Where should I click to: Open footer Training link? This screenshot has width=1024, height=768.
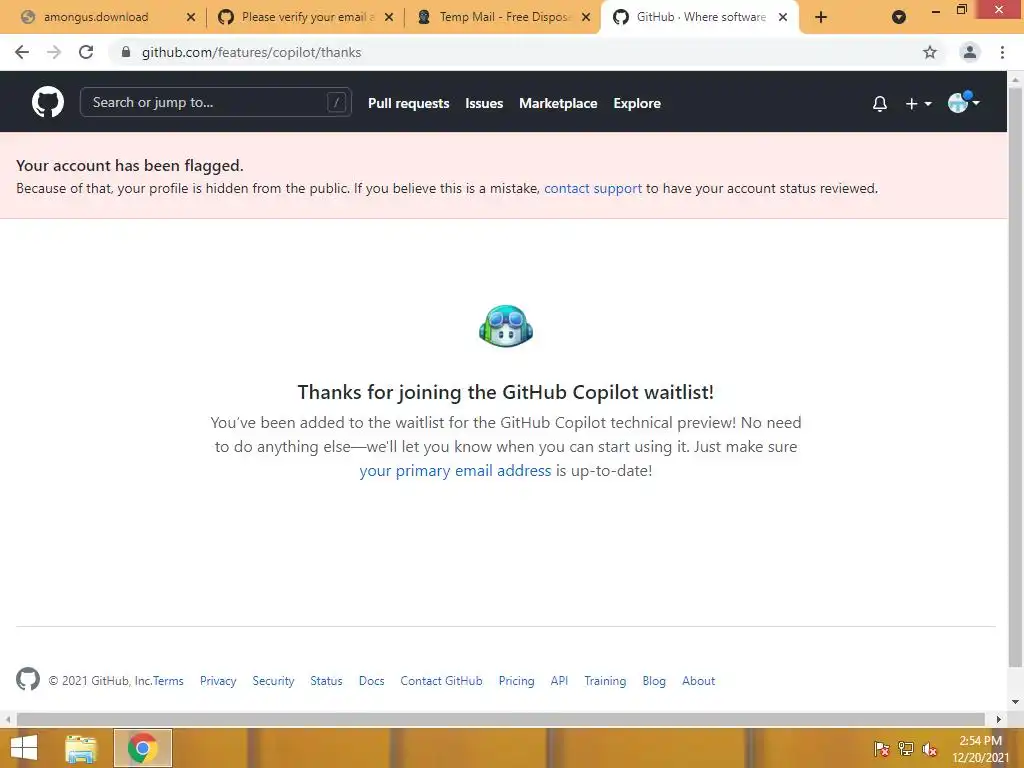pyautogui.click(x=605, y=680)
